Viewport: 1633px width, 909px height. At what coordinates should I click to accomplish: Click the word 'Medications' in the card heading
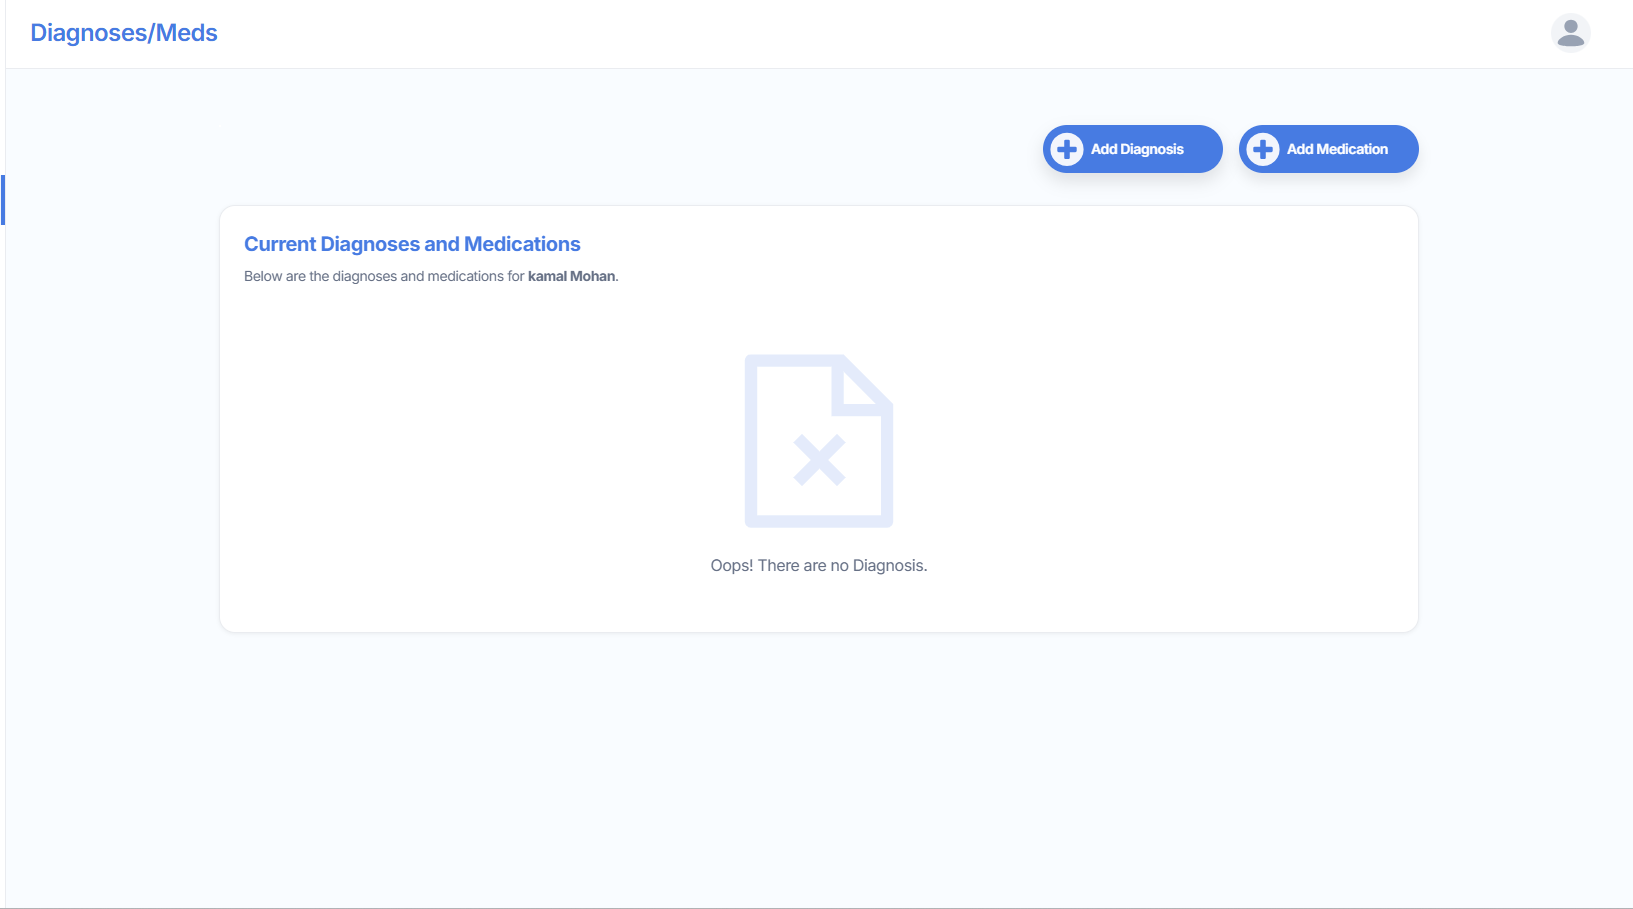click(522, 244)
